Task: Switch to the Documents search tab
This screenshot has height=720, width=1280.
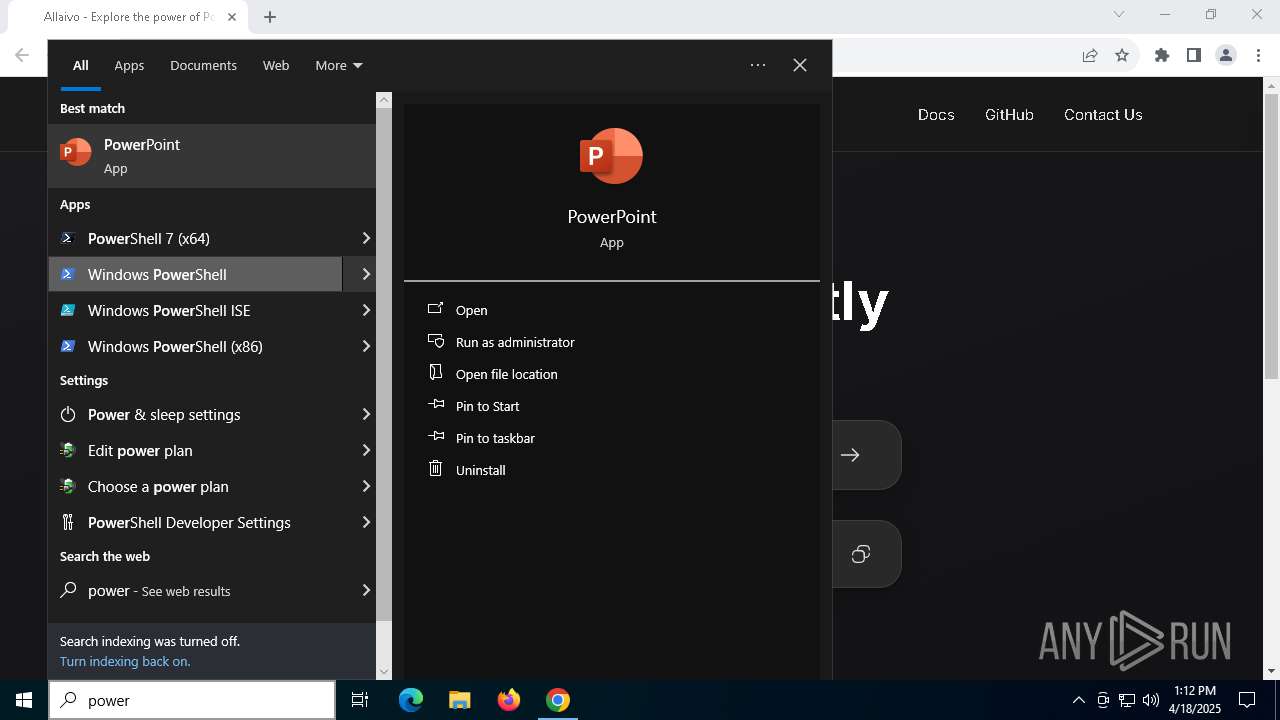Action: pos(203,65)
